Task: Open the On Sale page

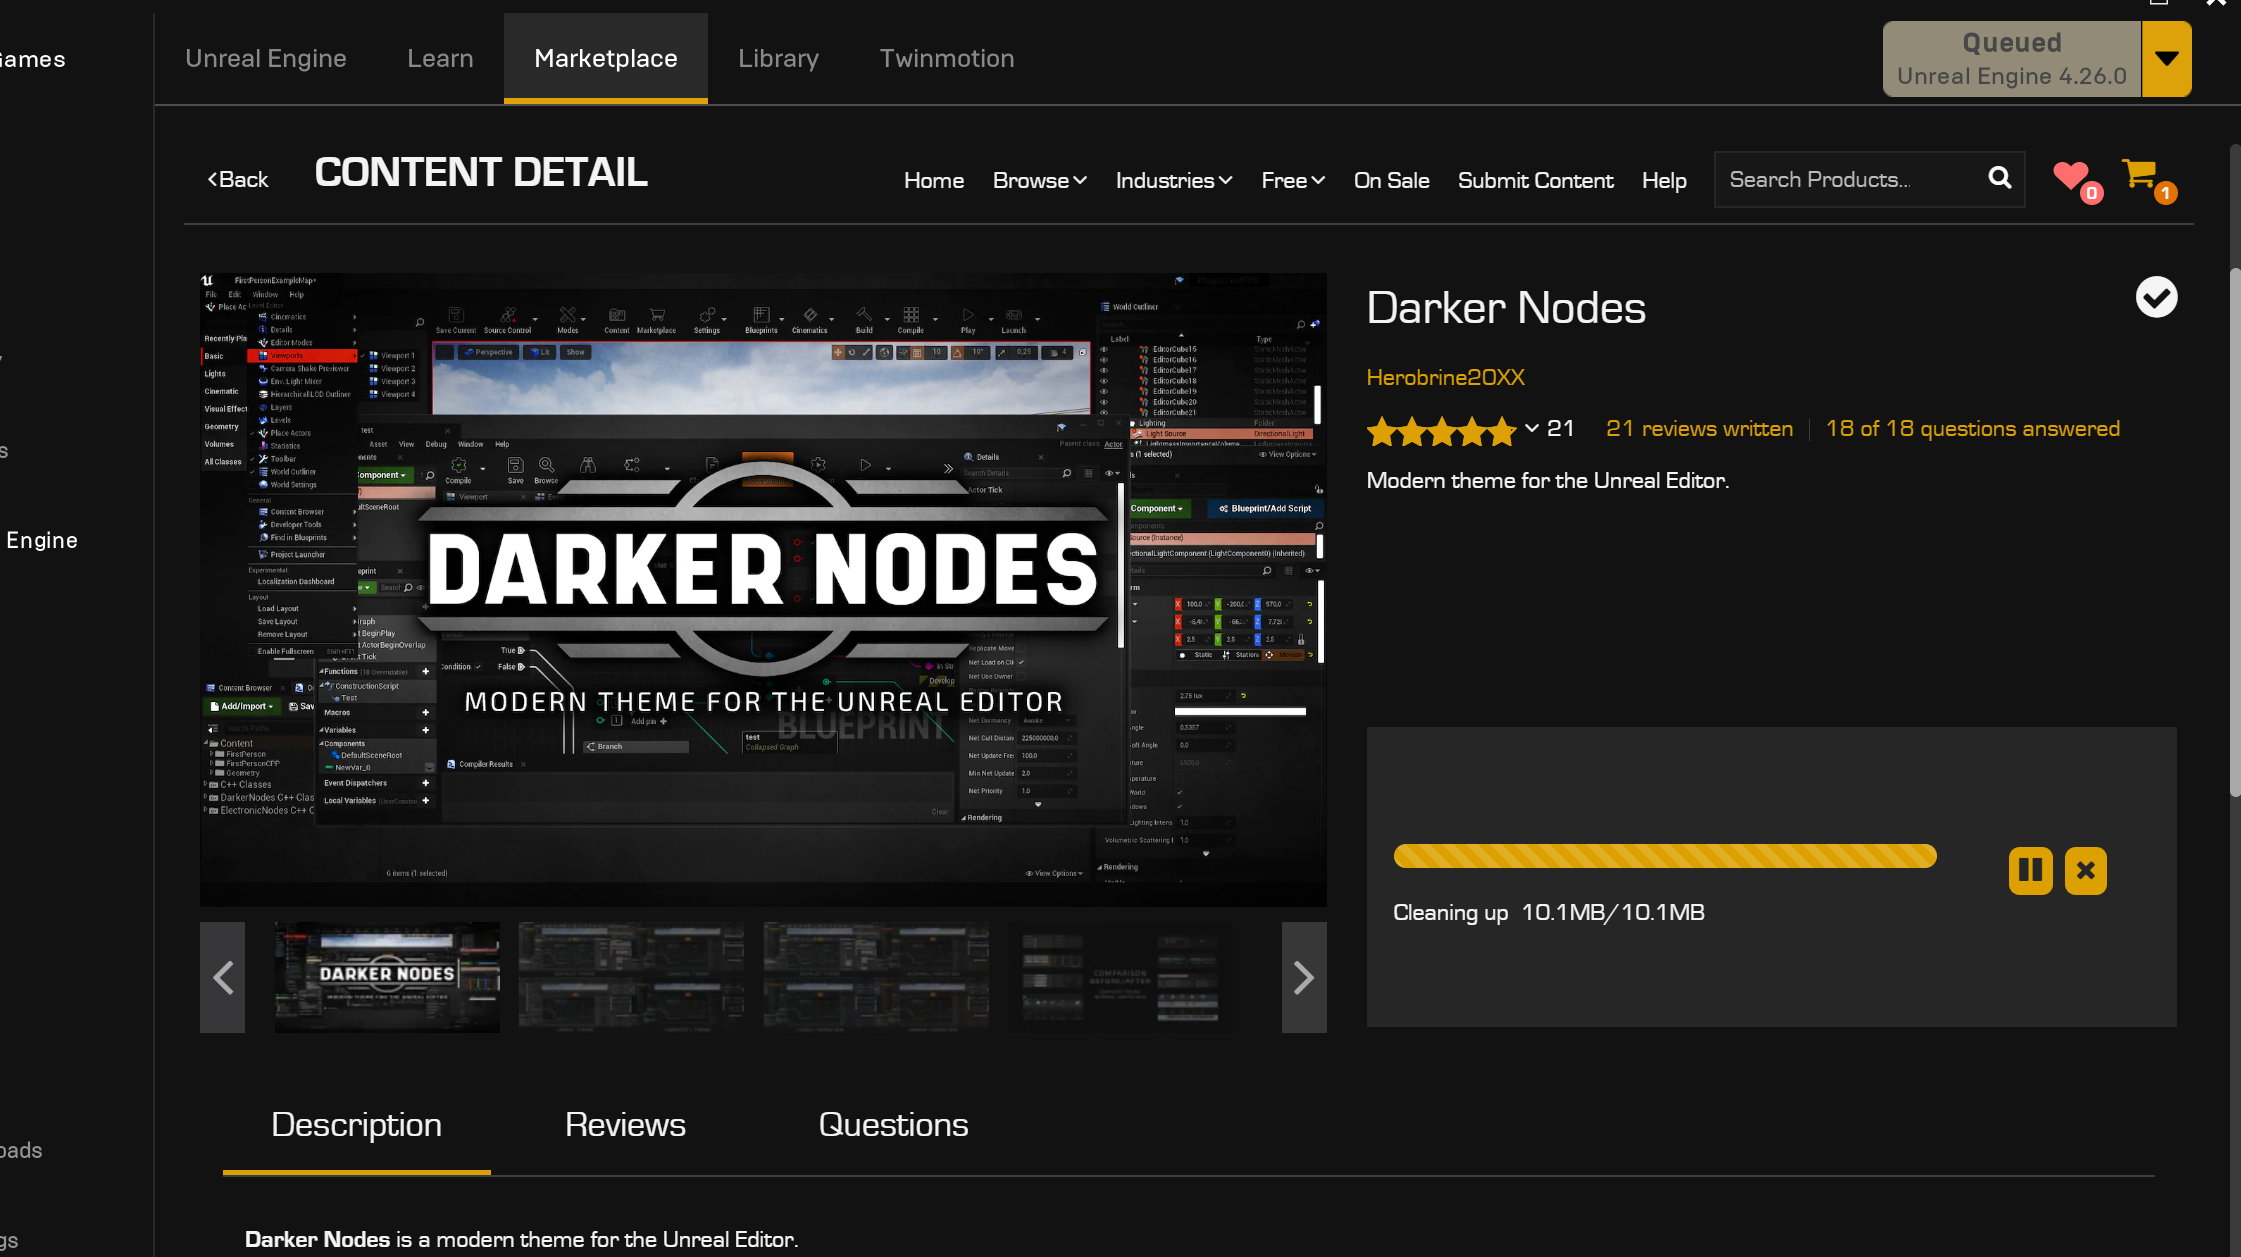Action: pyautogui.click(x=1391, y=180)
